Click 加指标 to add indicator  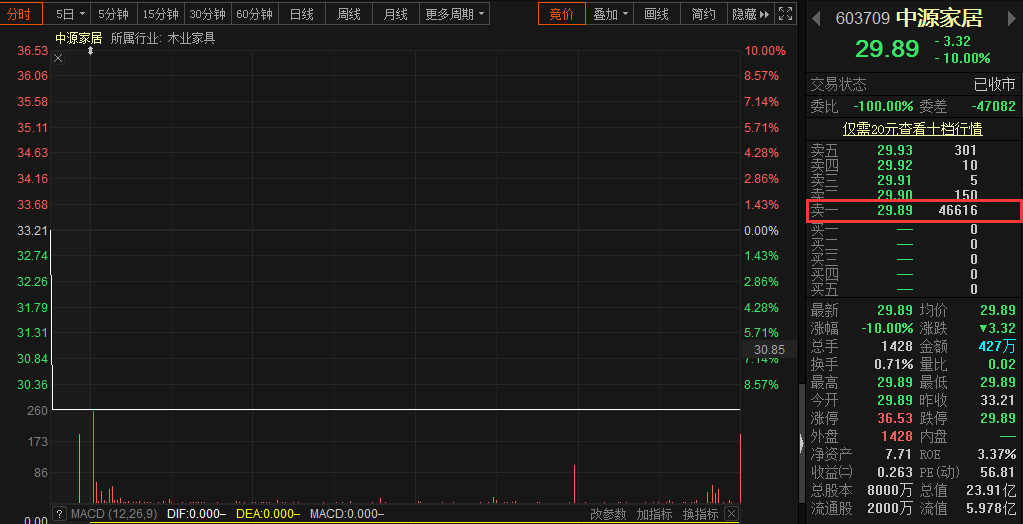(654, 514)
